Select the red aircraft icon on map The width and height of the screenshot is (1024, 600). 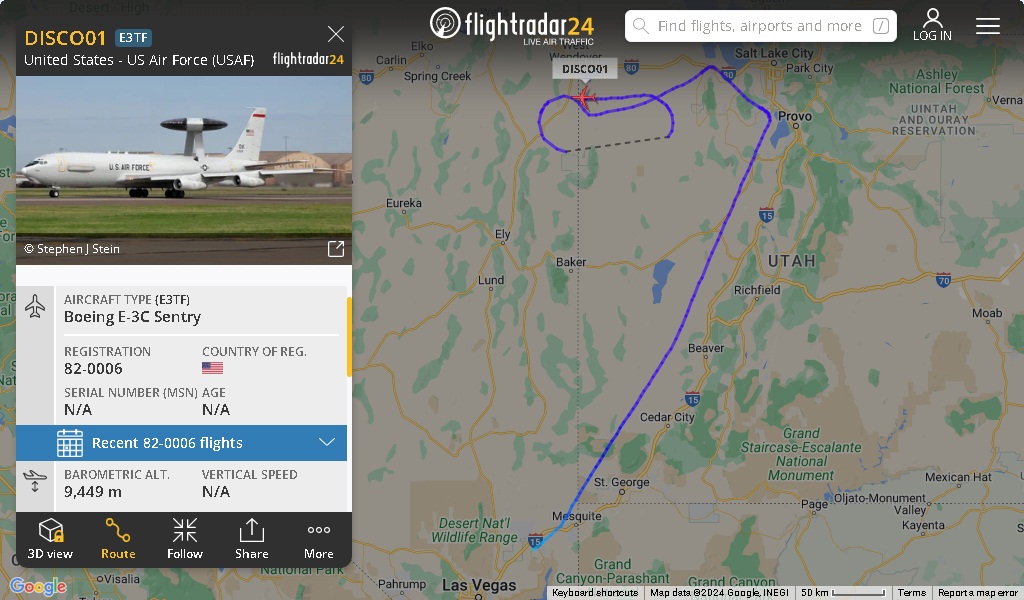click(583, 99)
